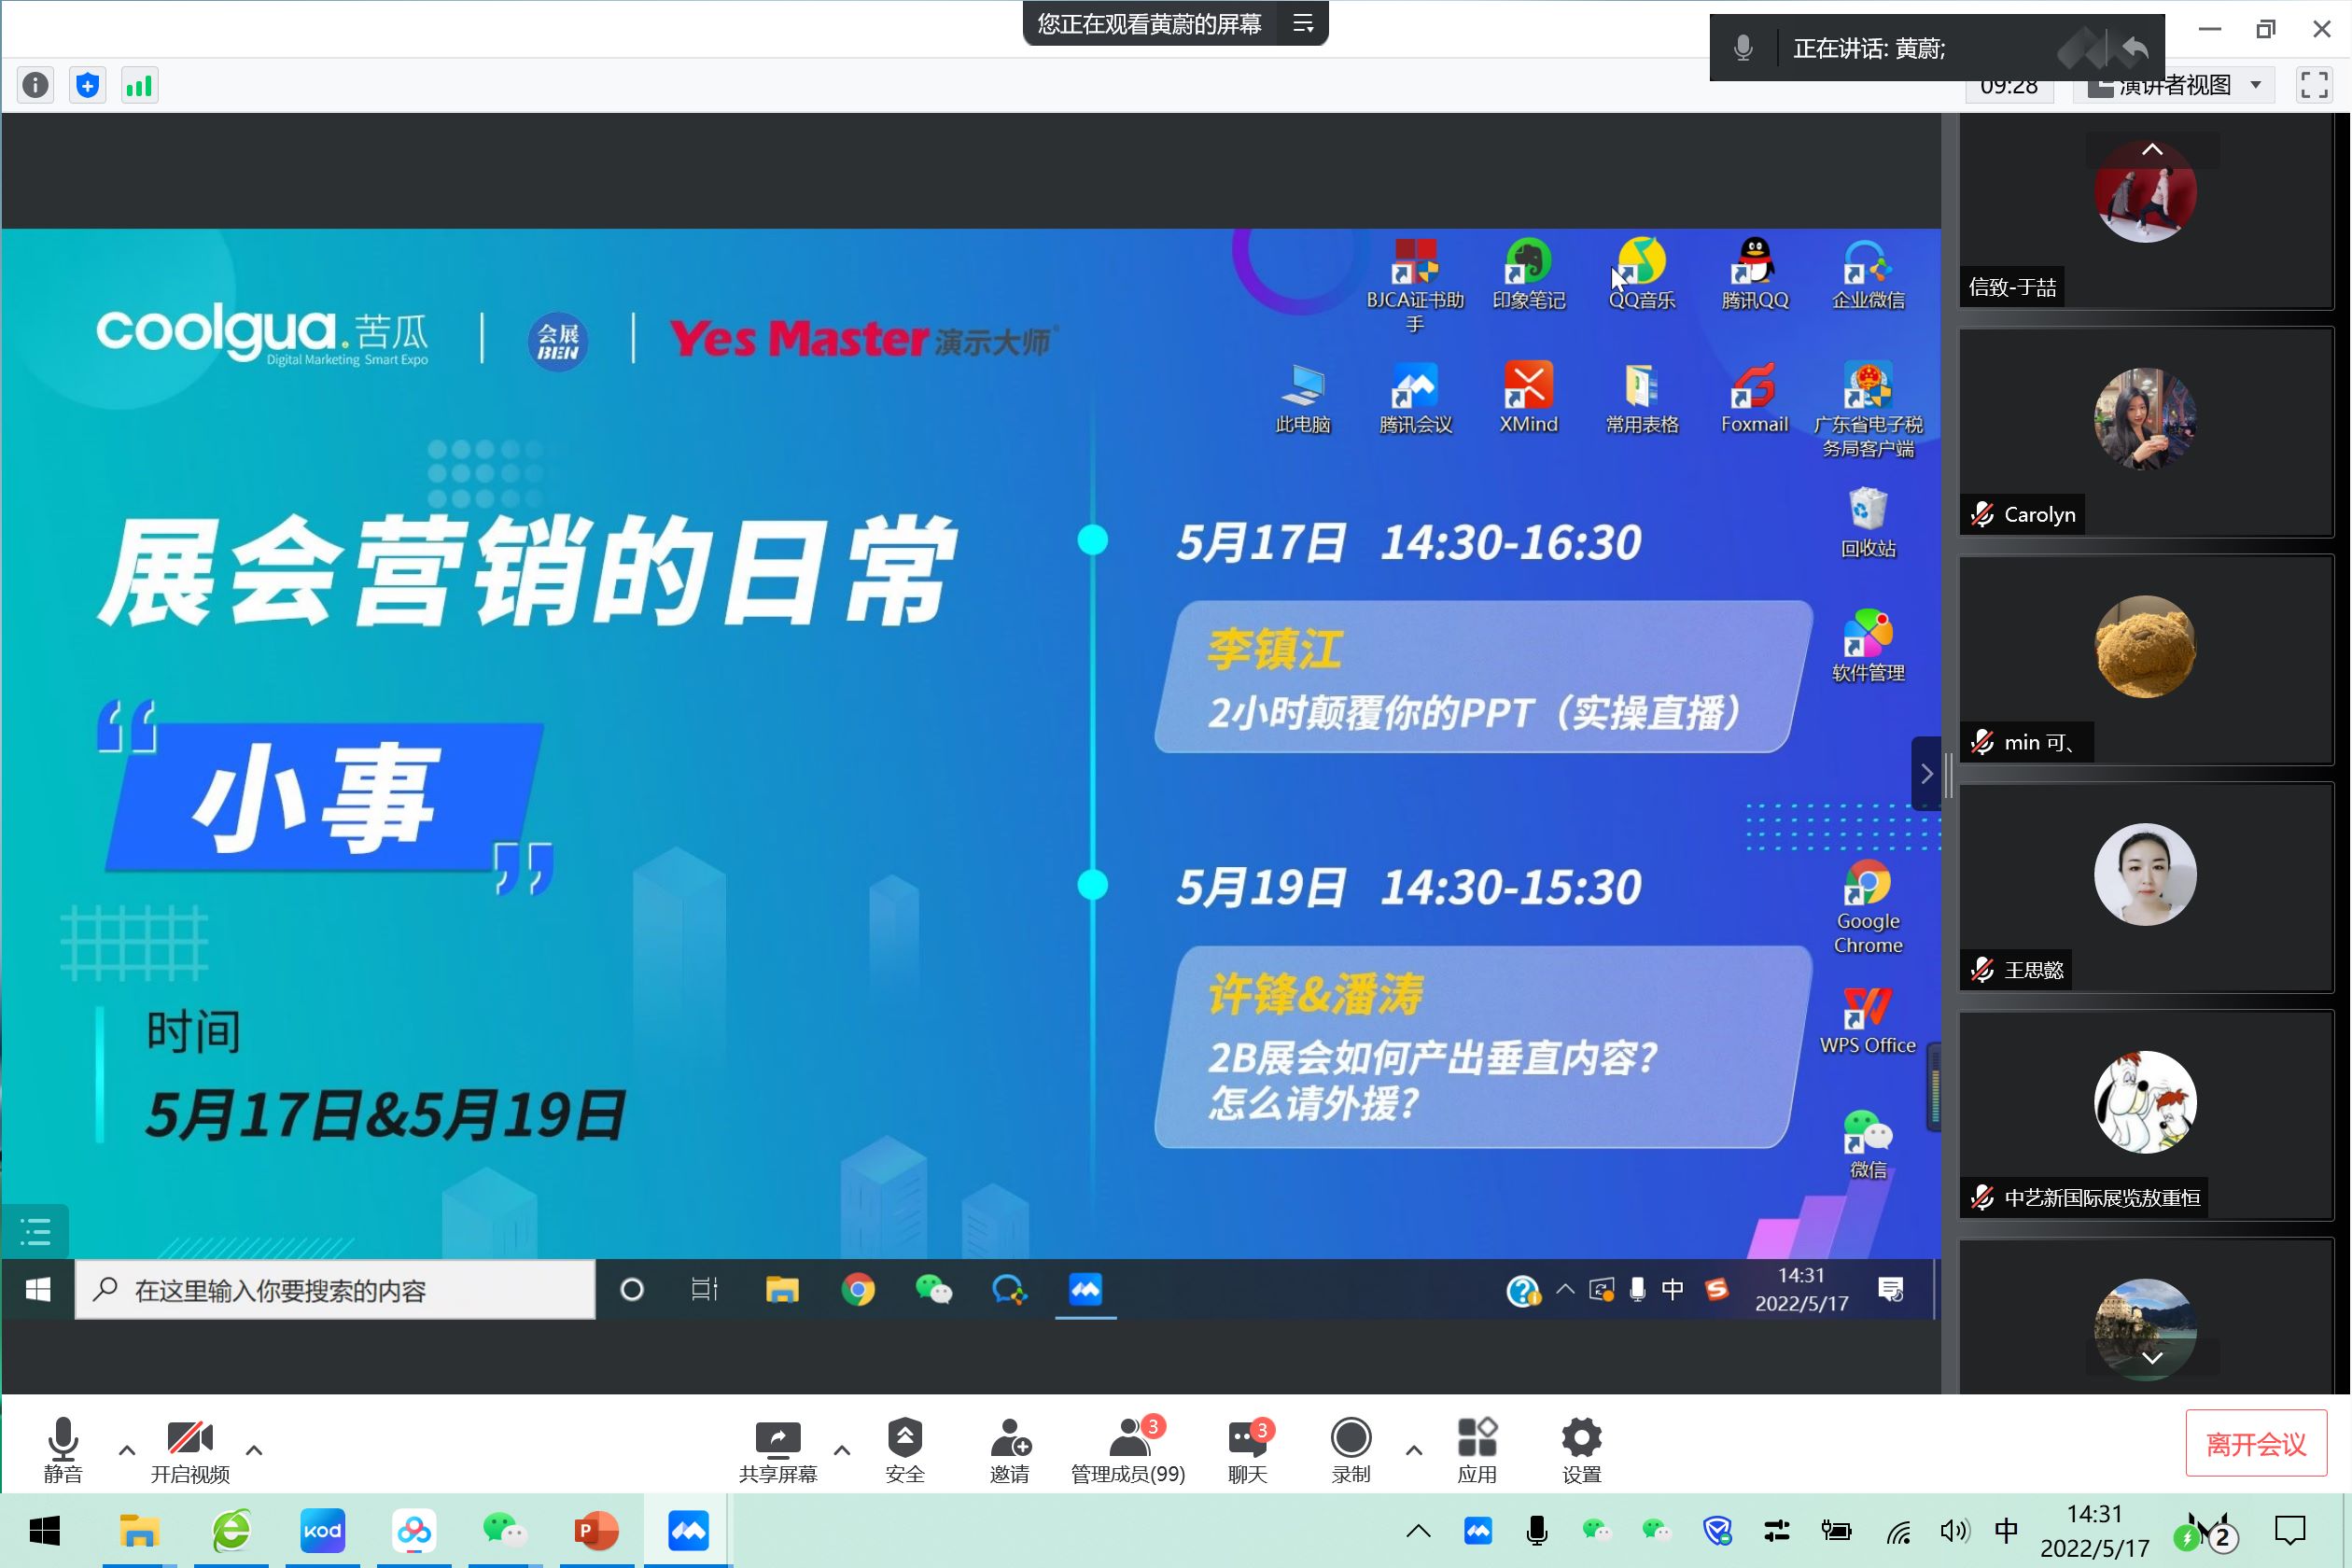Open PowerPoint from the Windows taskbar
The image size is (2352, 1568).
click(596, 1531)
